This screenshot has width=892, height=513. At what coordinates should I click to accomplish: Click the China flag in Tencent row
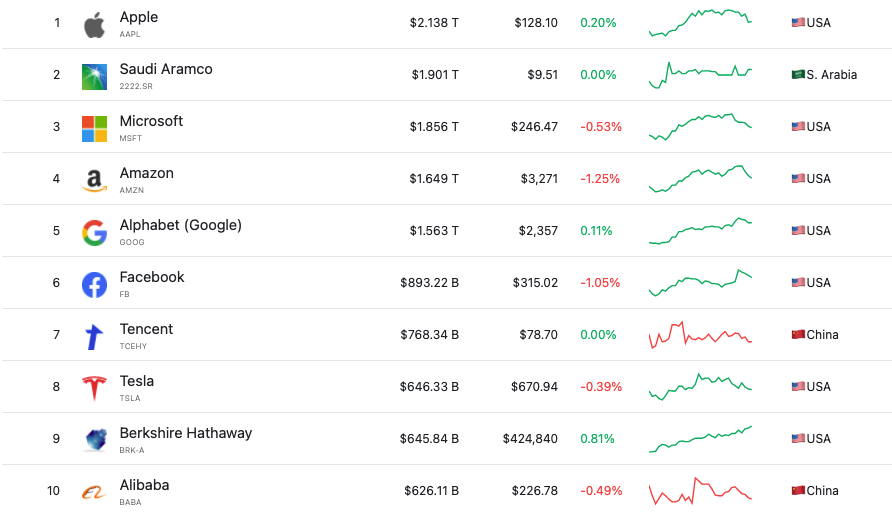(798, 334)
